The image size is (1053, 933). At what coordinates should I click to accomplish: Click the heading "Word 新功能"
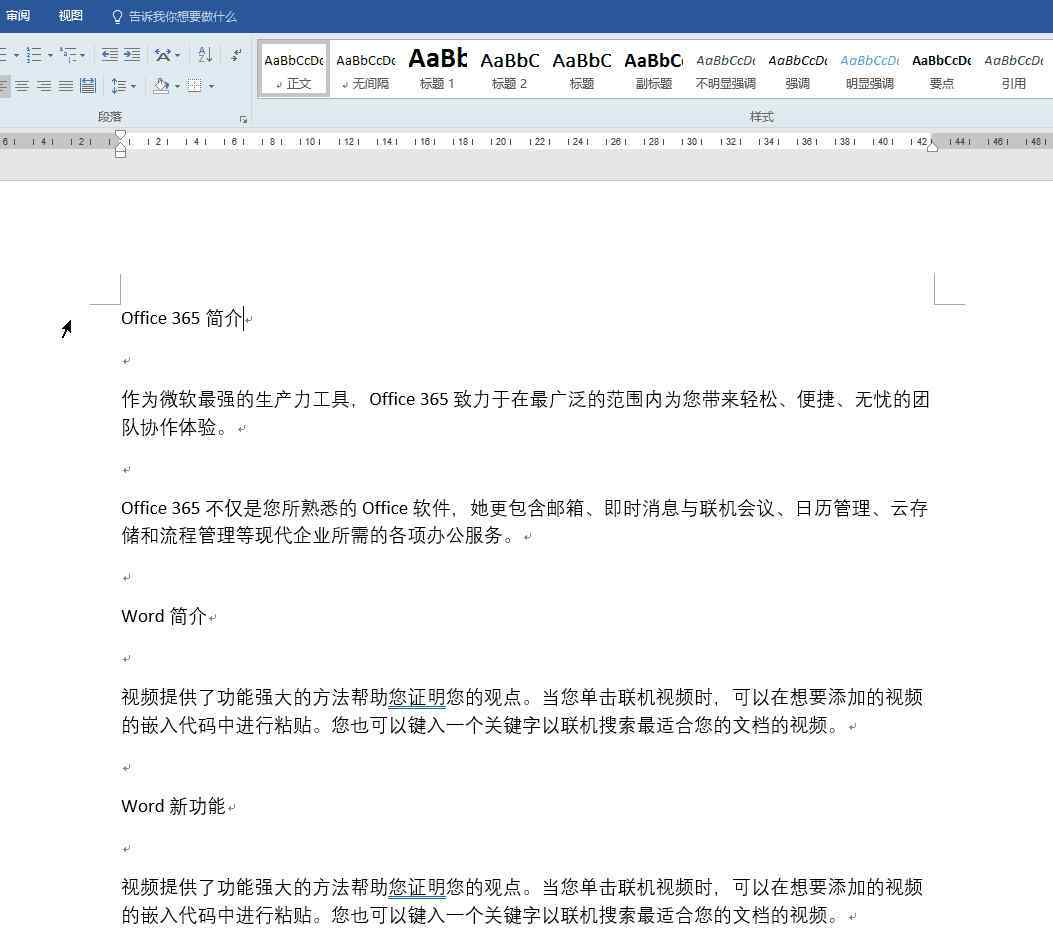point(173,806)
